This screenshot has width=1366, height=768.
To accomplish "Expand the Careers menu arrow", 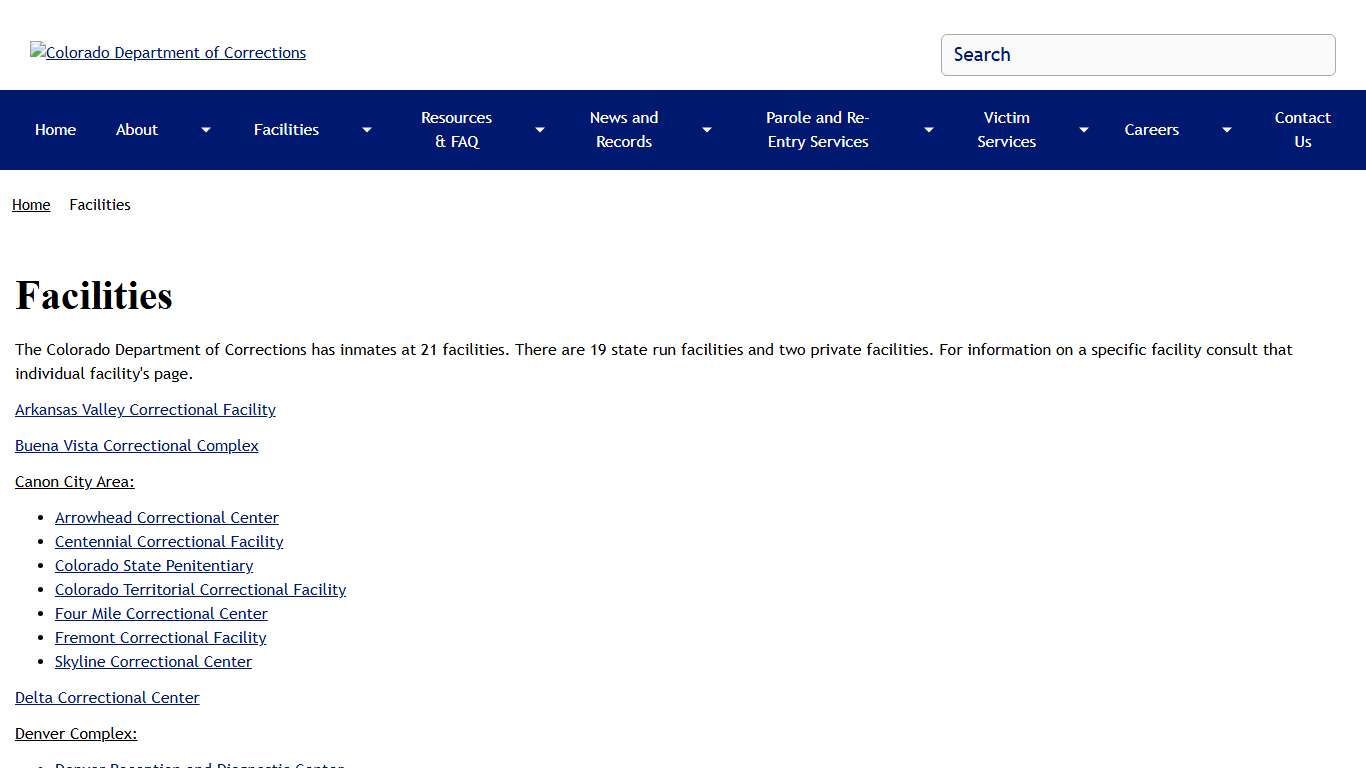I will [x=1227, y=130].
